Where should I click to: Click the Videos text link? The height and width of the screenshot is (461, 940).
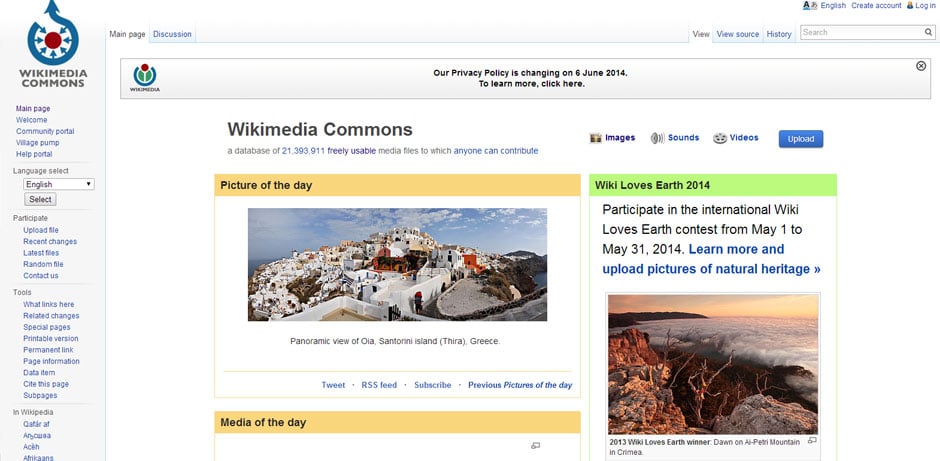(744, 138)
